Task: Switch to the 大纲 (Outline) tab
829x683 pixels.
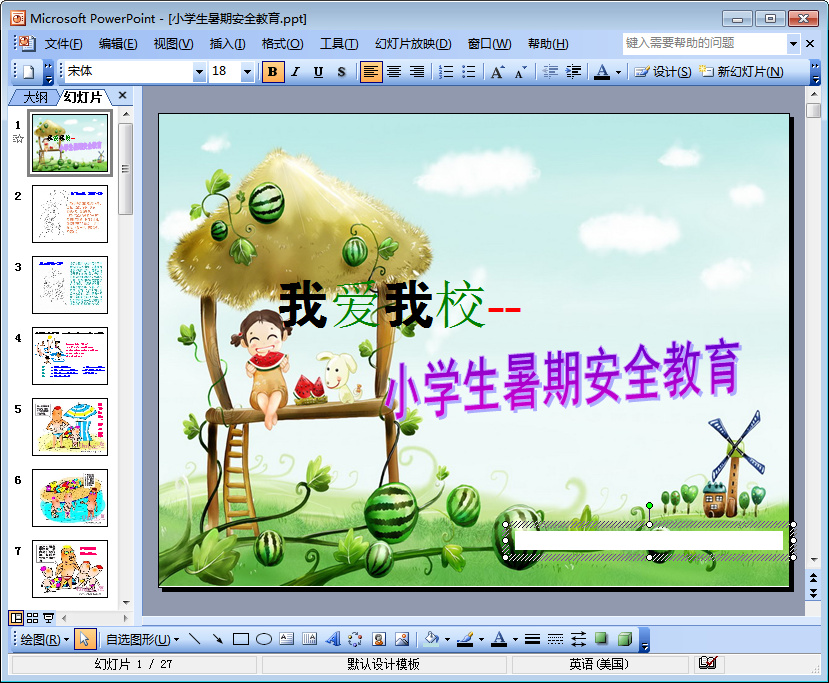Action: pyautogui.click(x=35, y=97)
